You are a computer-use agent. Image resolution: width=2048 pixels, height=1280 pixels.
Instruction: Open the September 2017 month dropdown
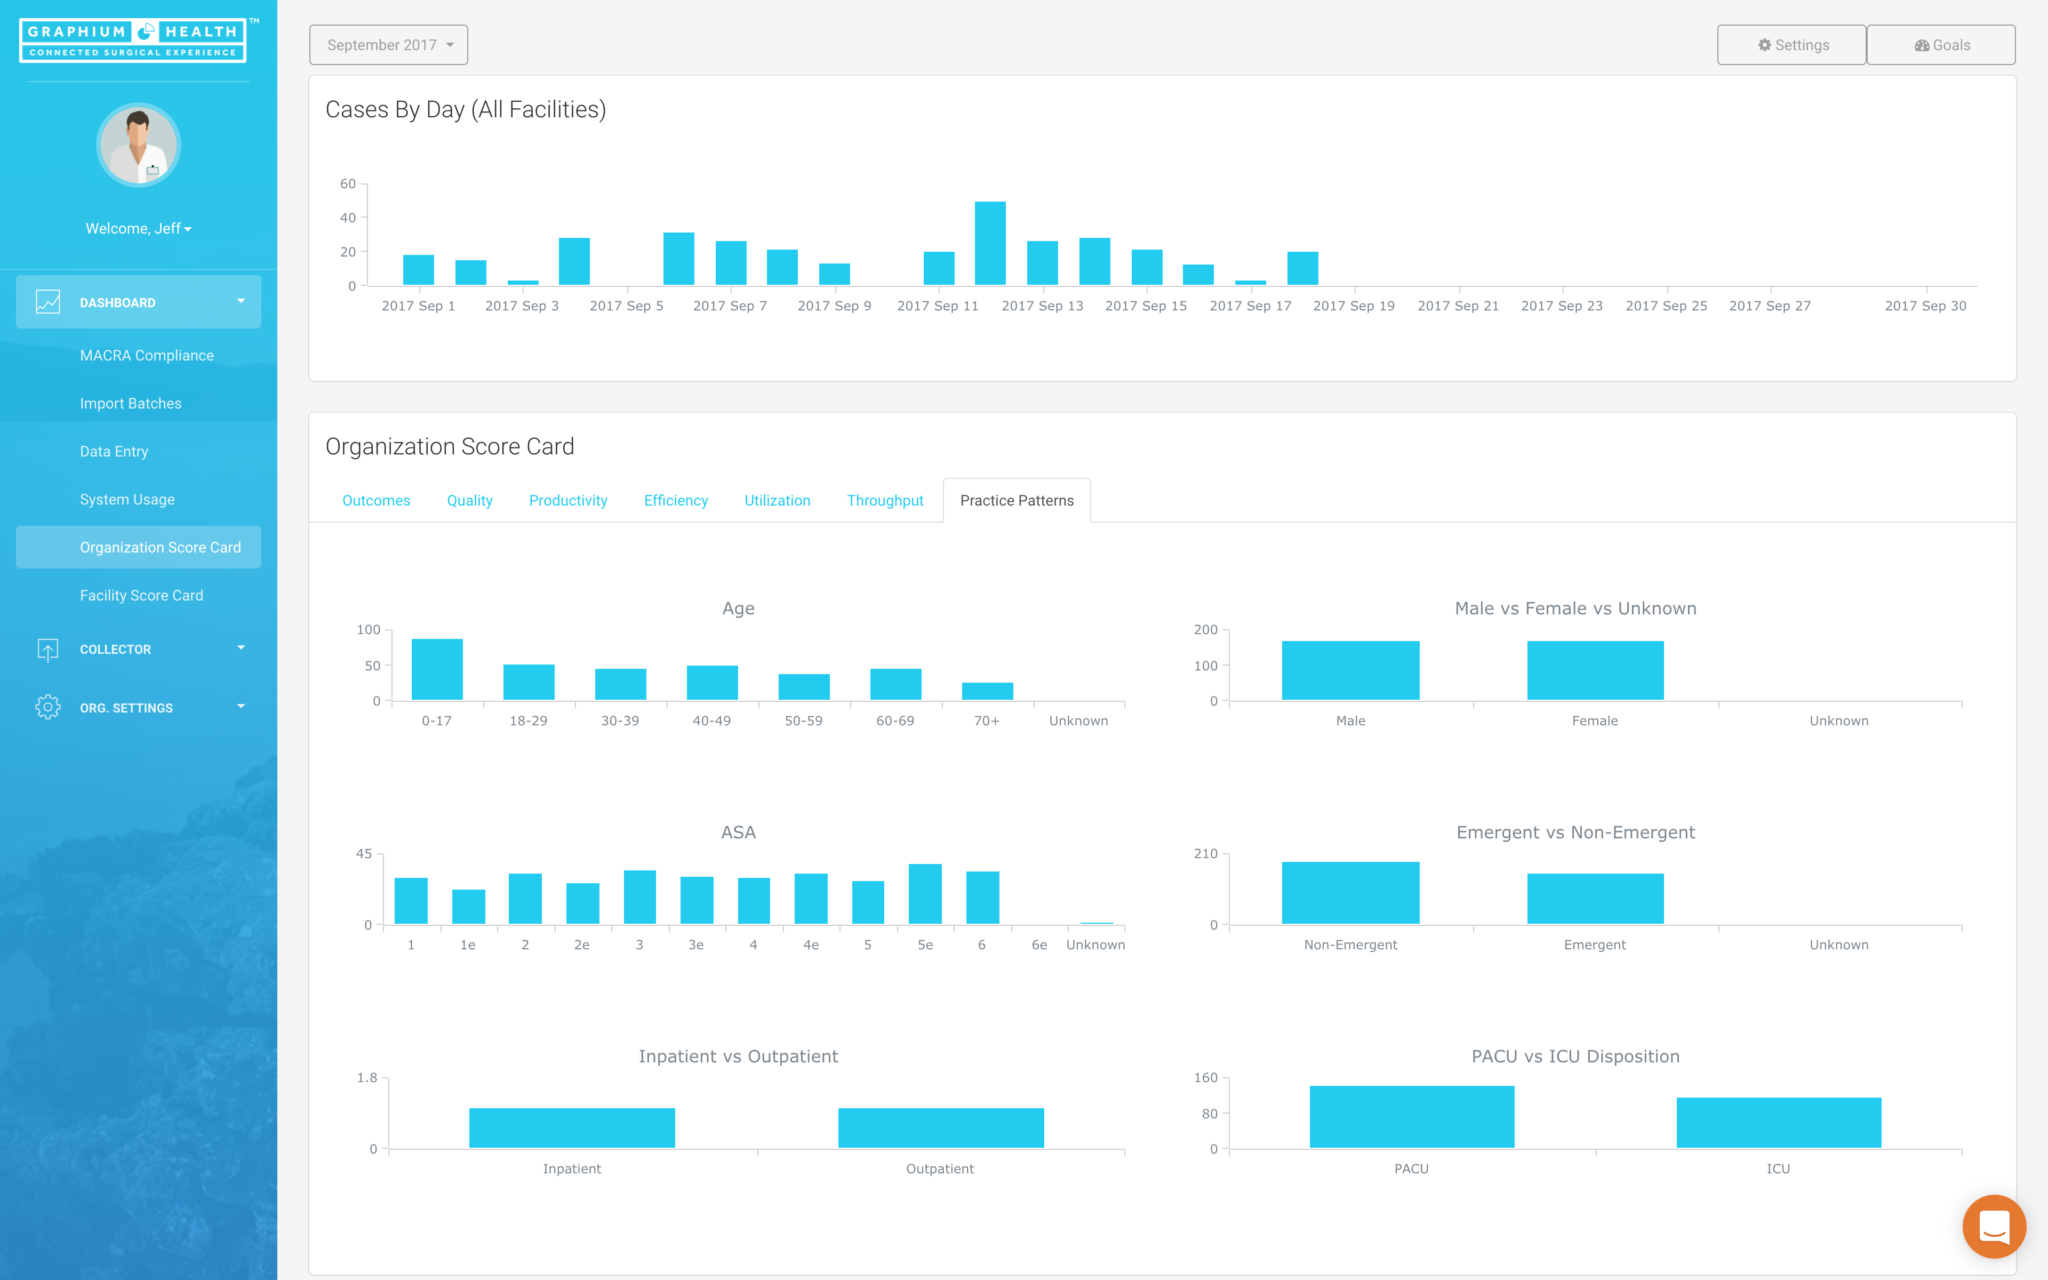coord(388,45)
